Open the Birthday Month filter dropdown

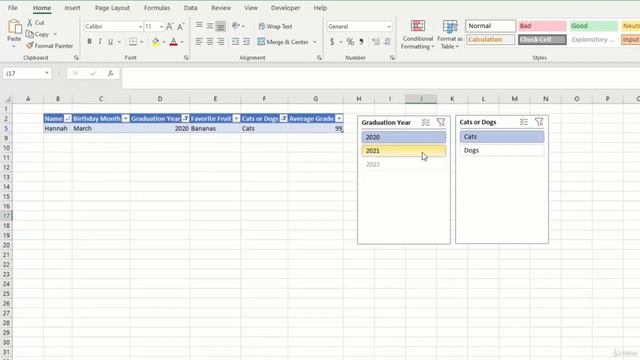click(x=126, y=118)
